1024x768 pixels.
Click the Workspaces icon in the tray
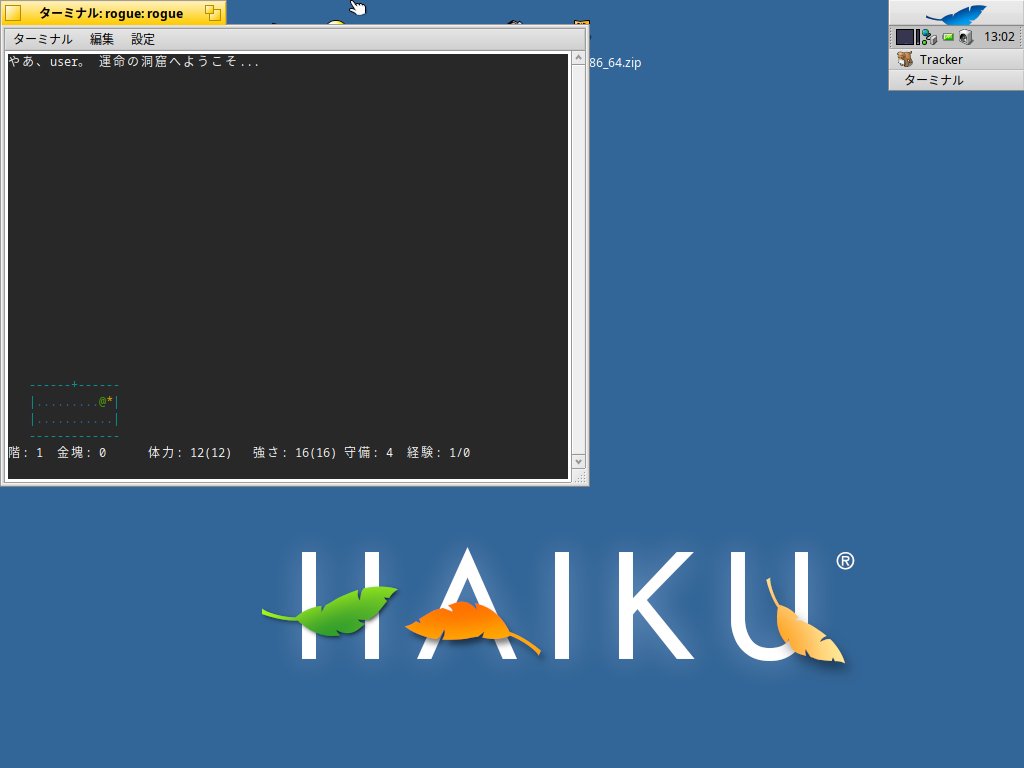point(904,37)
